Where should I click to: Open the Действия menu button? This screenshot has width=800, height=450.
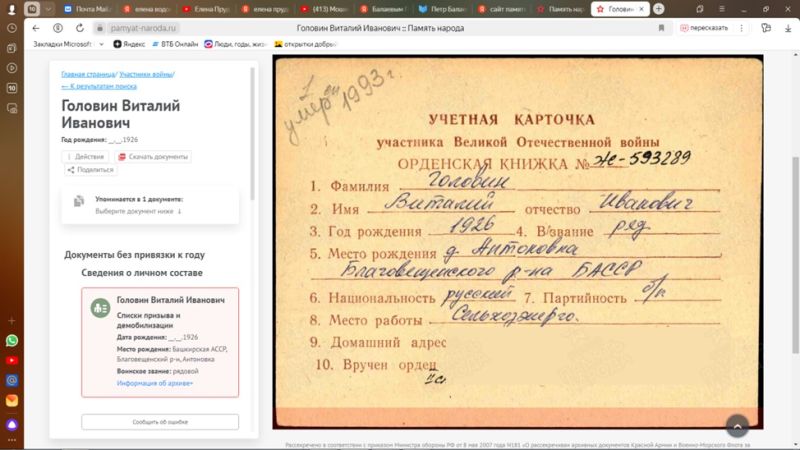coord(85,157)
